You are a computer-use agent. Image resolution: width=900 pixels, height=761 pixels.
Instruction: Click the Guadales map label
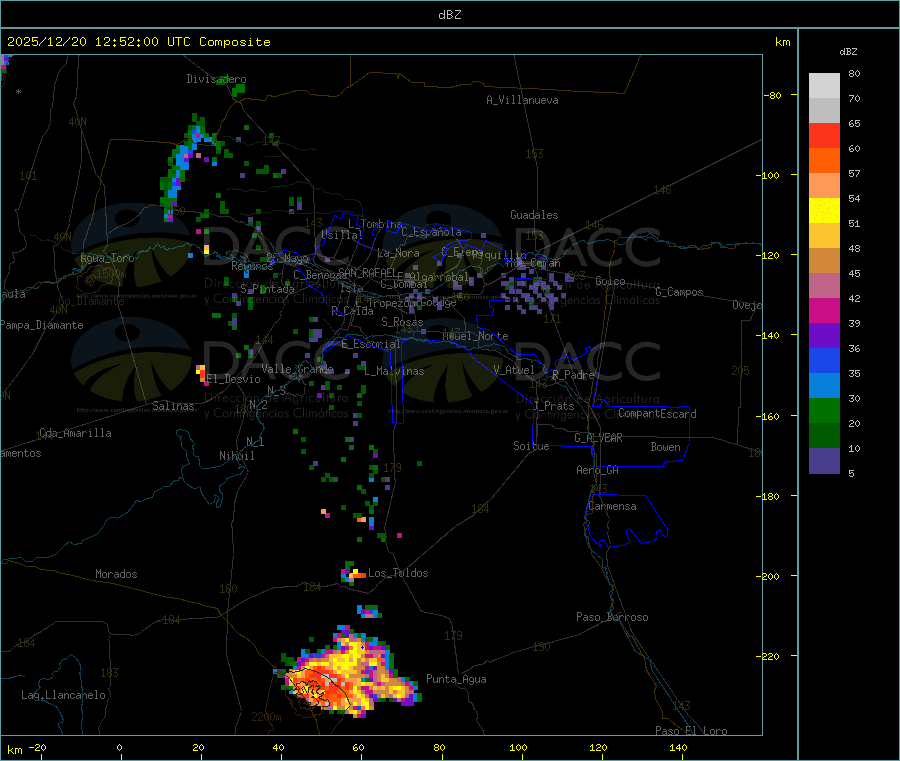534,215
